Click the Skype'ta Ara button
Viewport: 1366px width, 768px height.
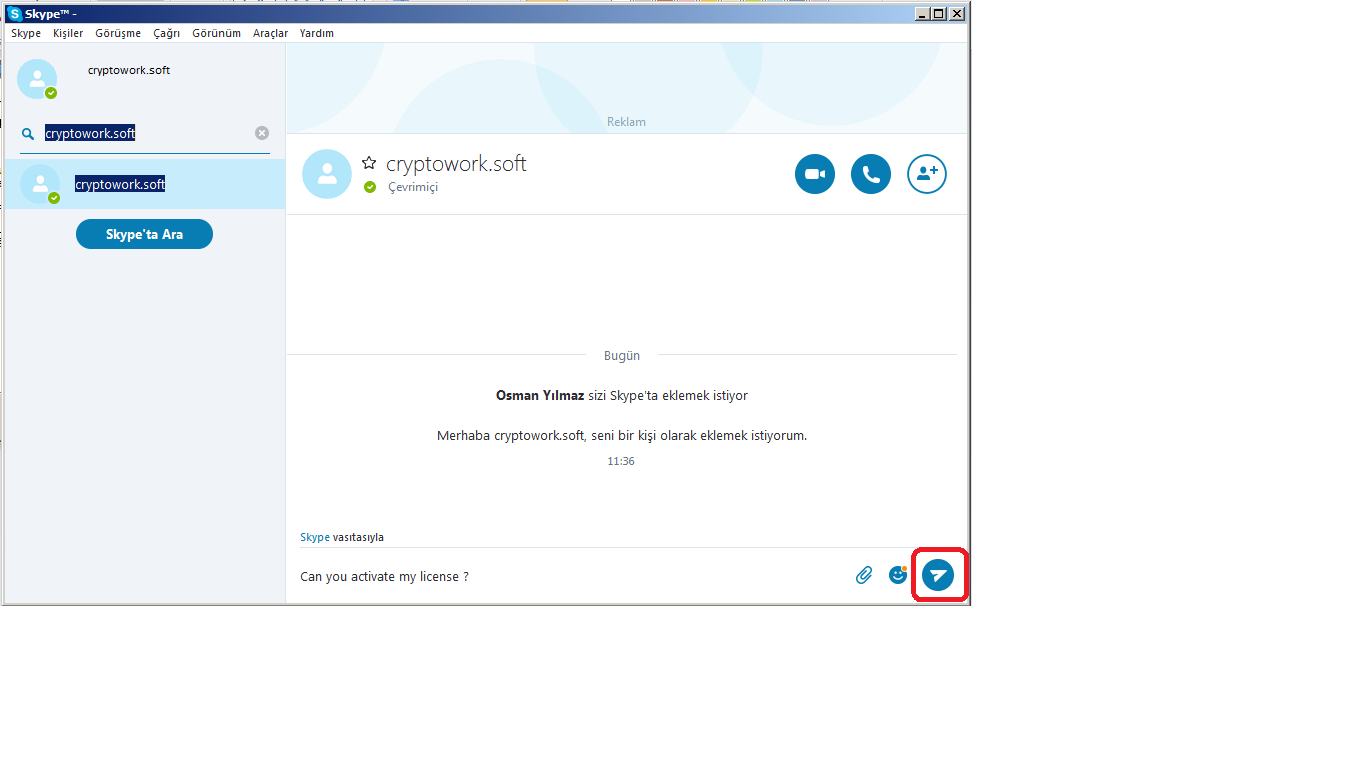144,234
